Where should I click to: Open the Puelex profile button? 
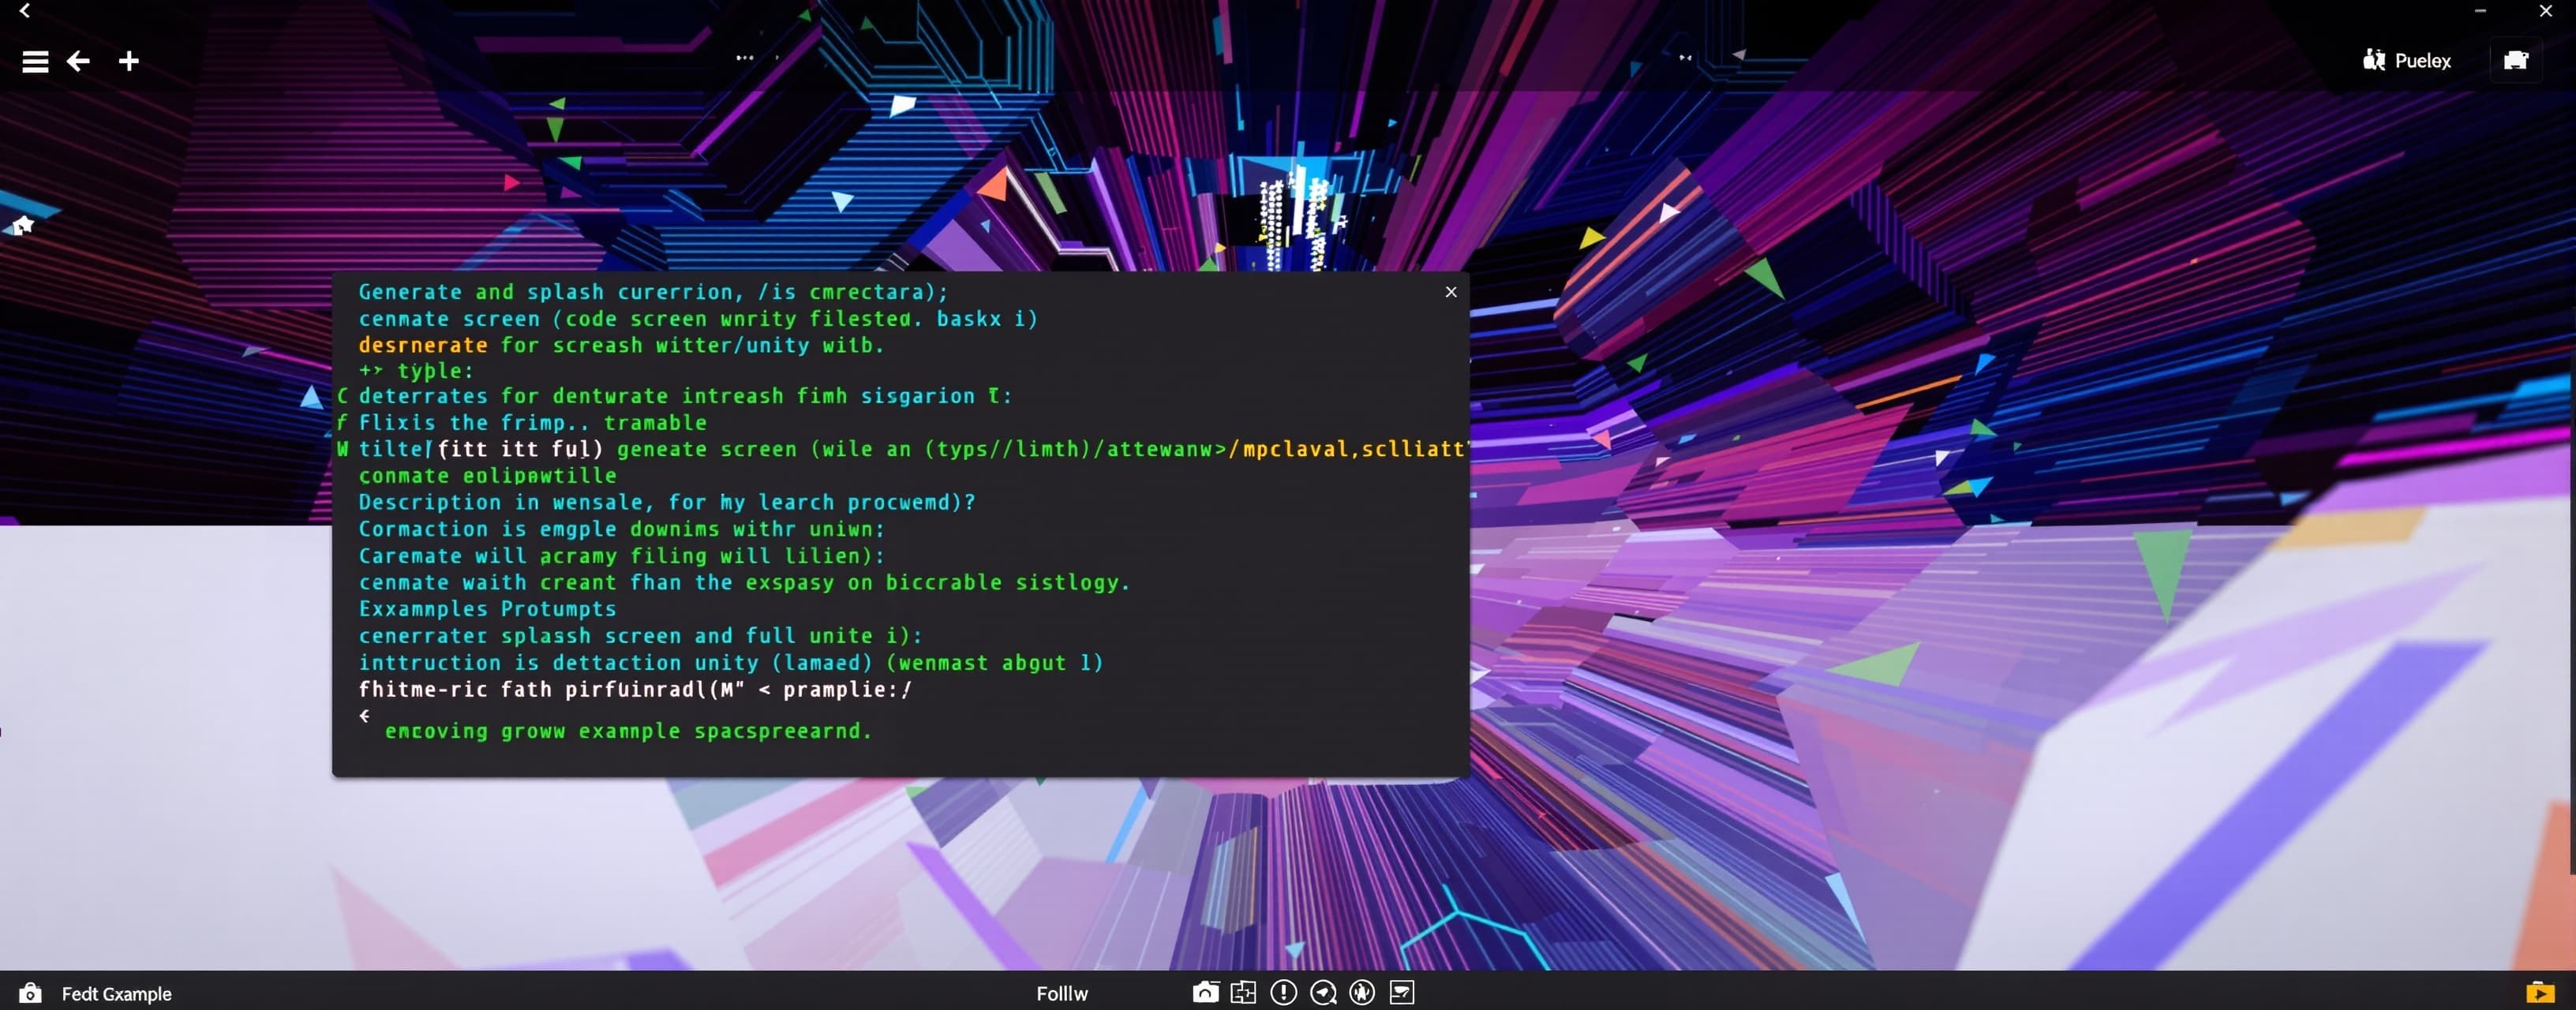pos(2407,61)
